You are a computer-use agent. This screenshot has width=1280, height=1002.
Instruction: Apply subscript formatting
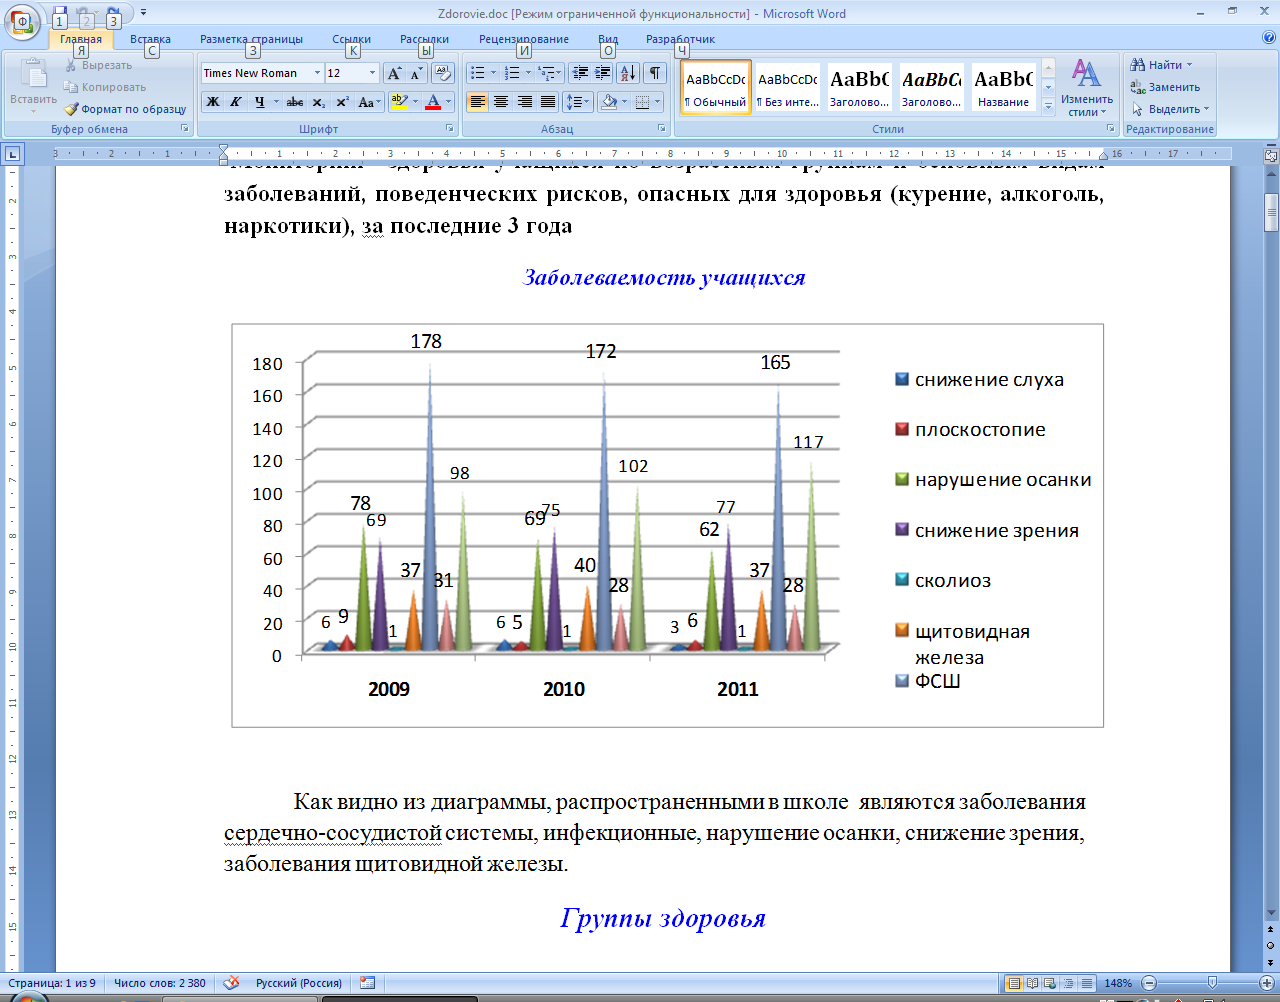[318, 102]
